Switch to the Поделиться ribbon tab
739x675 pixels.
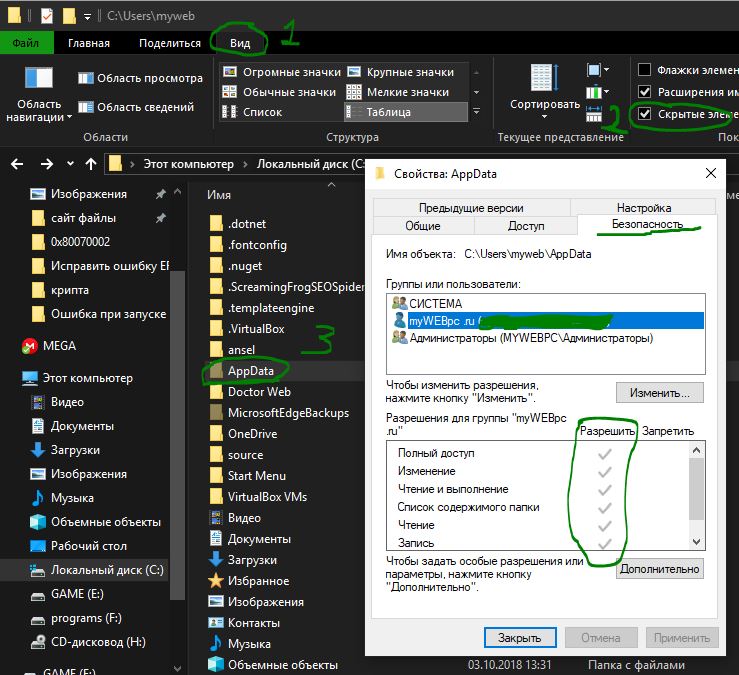(170, 43)
